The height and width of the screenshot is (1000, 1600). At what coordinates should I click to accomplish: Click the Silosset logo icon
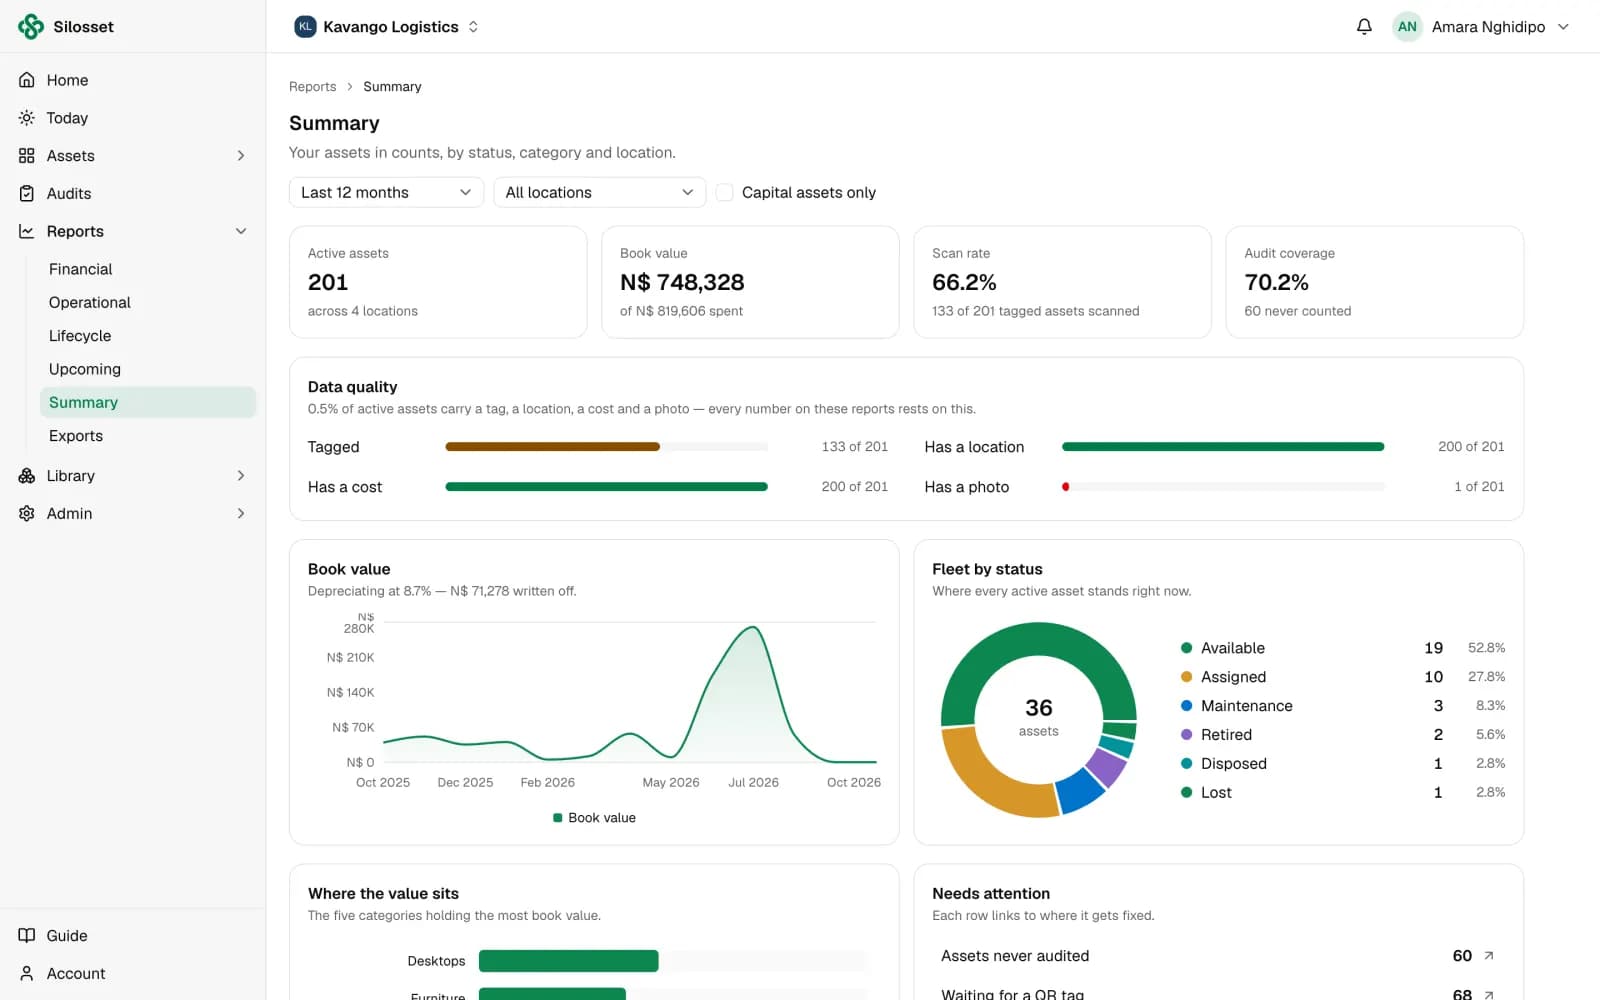[x=31, y=27]
